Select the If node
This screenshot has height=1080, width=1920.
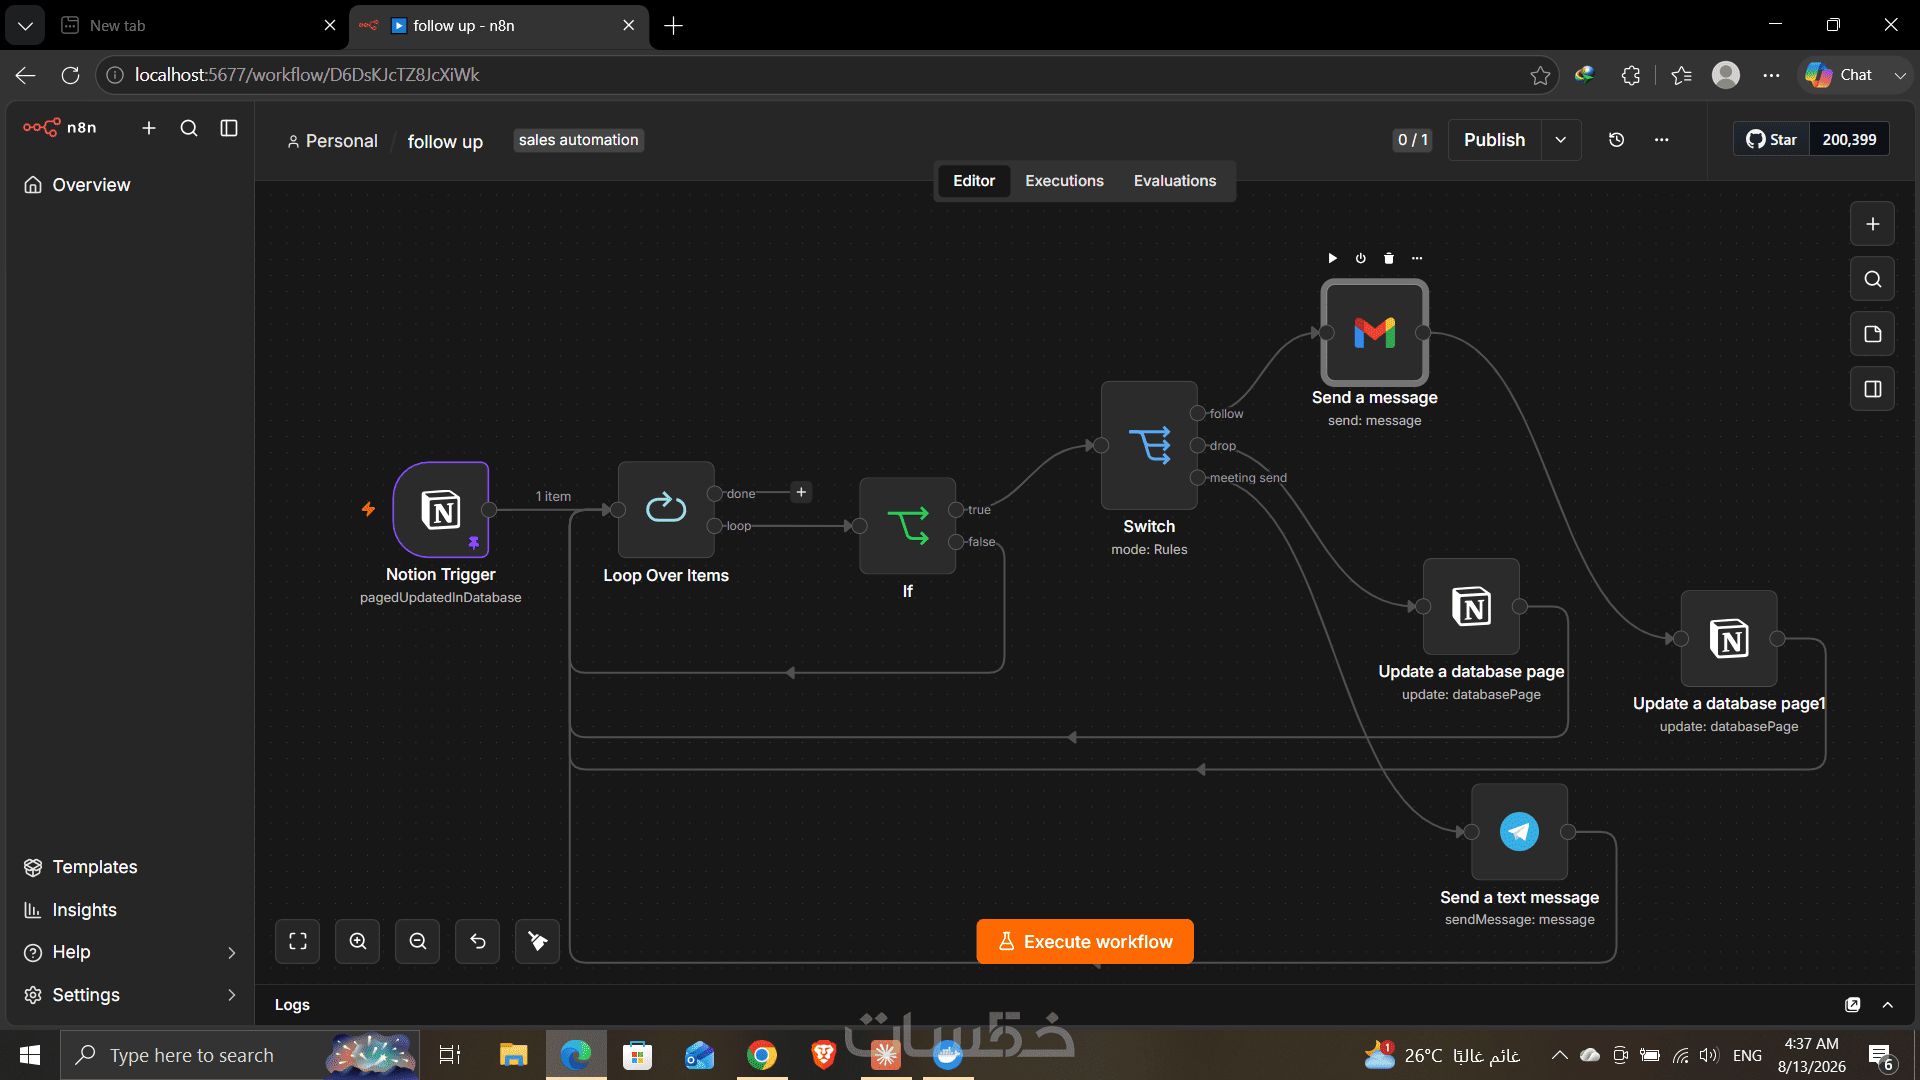coord(908,525)
